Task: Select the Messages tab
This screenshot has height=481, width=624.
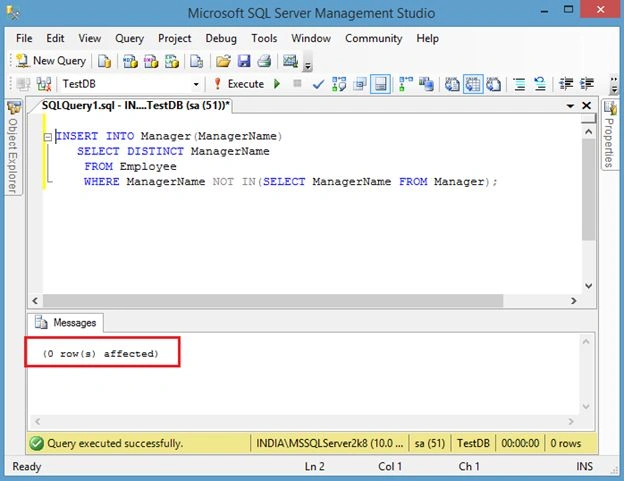Action: point(66,323)
